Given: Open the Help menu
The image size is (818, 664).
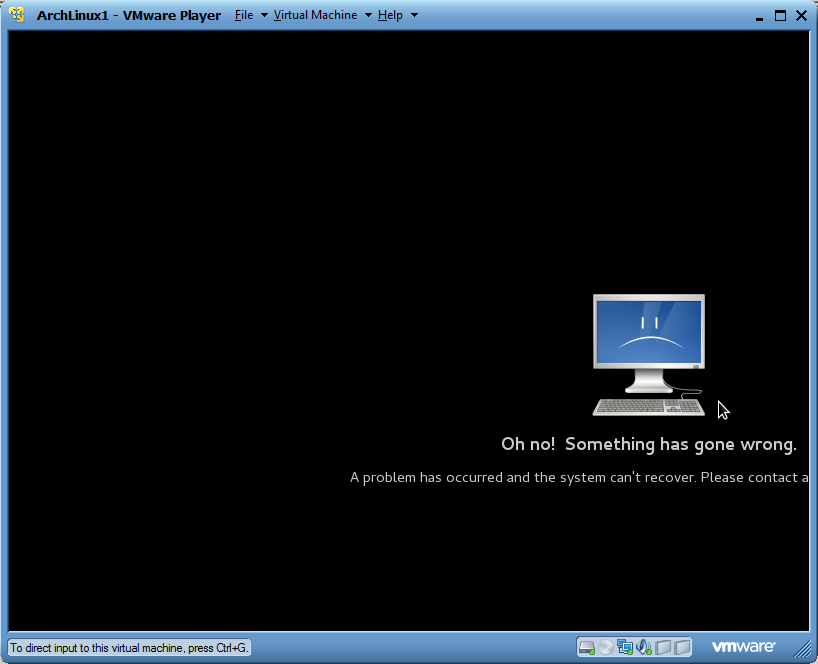Looking at the screenshot, I should [x=390, y=15].
